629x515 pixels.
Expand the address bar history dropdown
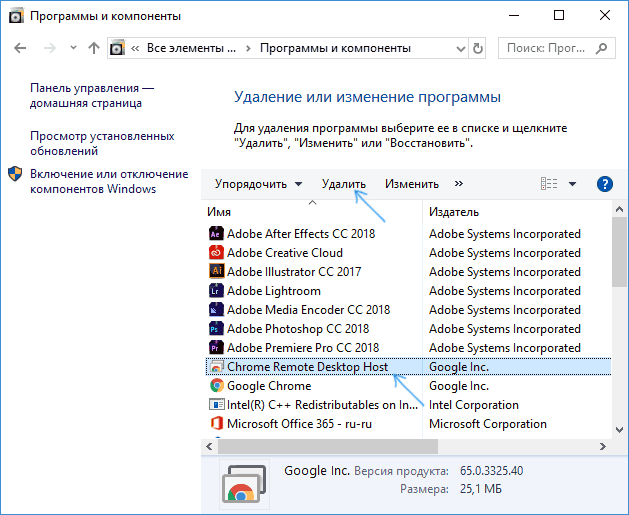[x=461, y=49]
